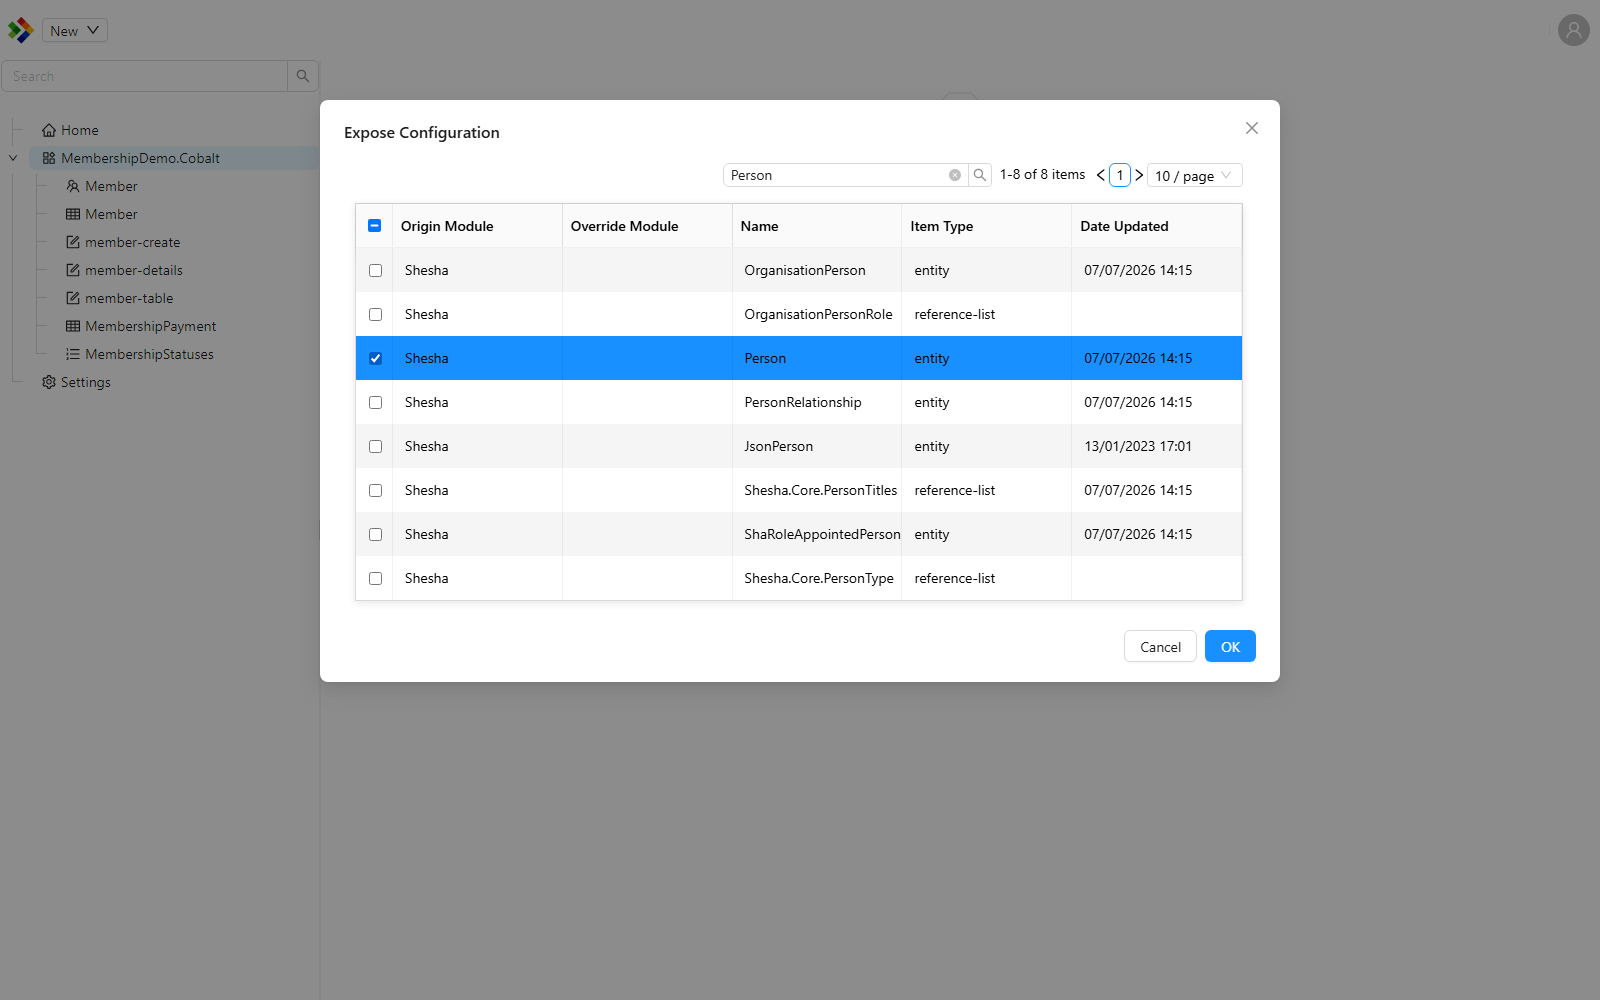Image resolution: width=1600 pixels, height=1000 pixels.
Task: Go to previous page arrow
Action: coord(1100,175)
